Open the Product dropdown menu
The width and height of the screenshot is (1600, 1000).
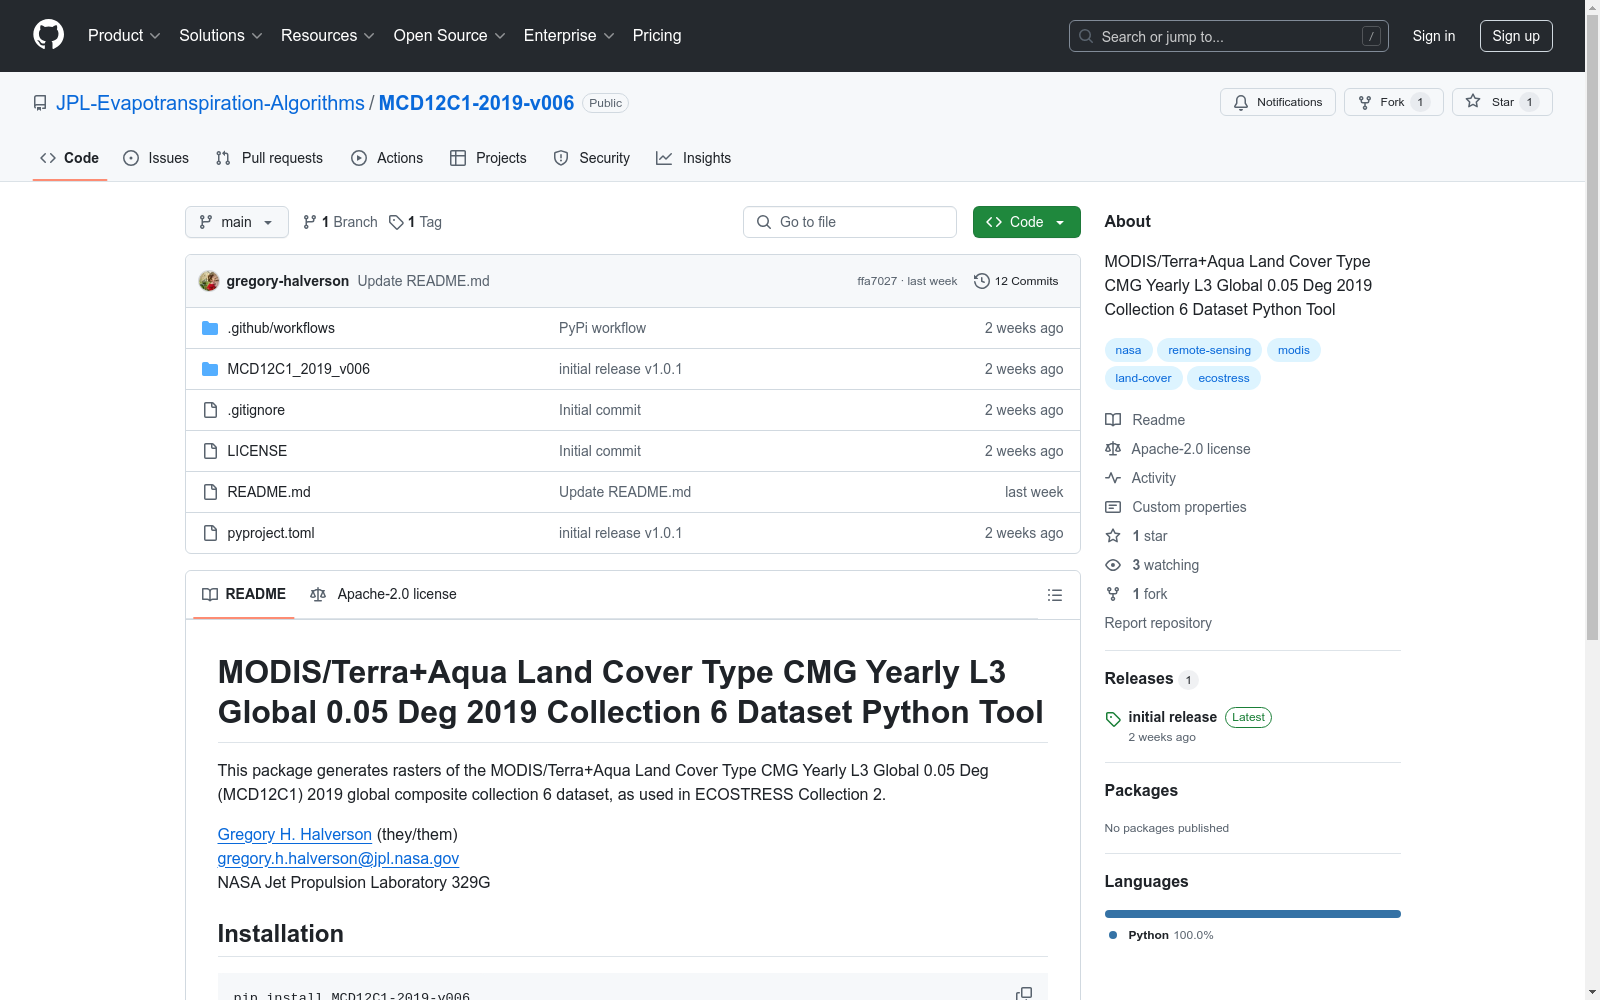point(124,35)
